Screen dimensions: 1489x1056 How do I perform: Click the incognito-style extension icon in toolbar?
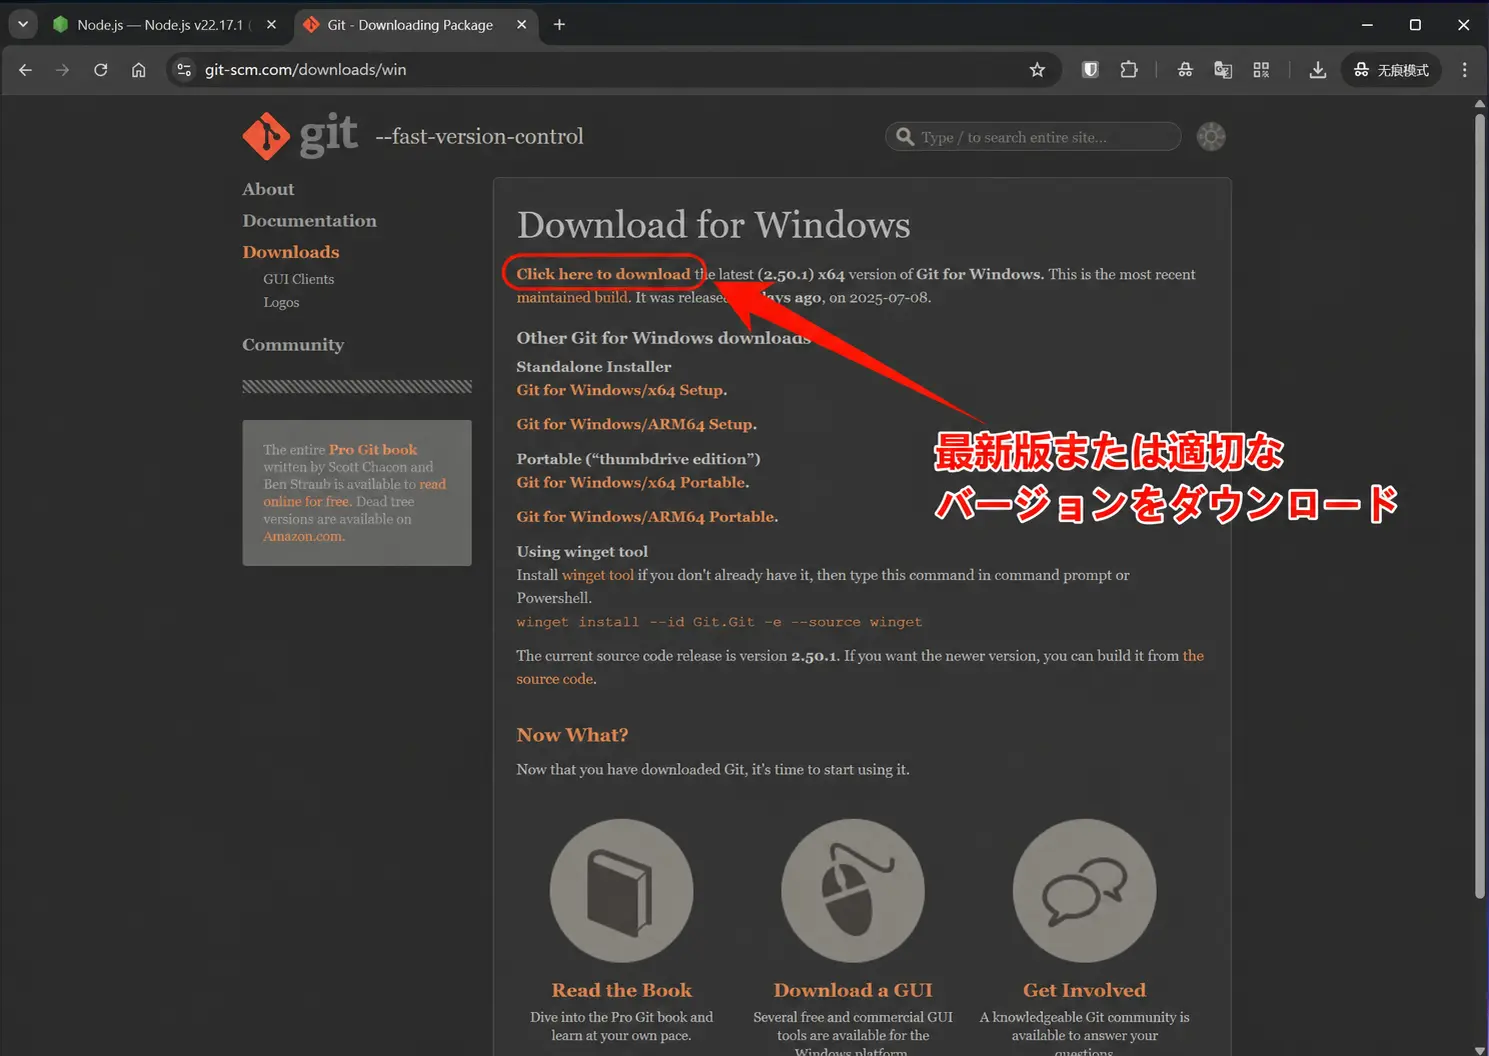tap(1185, 70)
